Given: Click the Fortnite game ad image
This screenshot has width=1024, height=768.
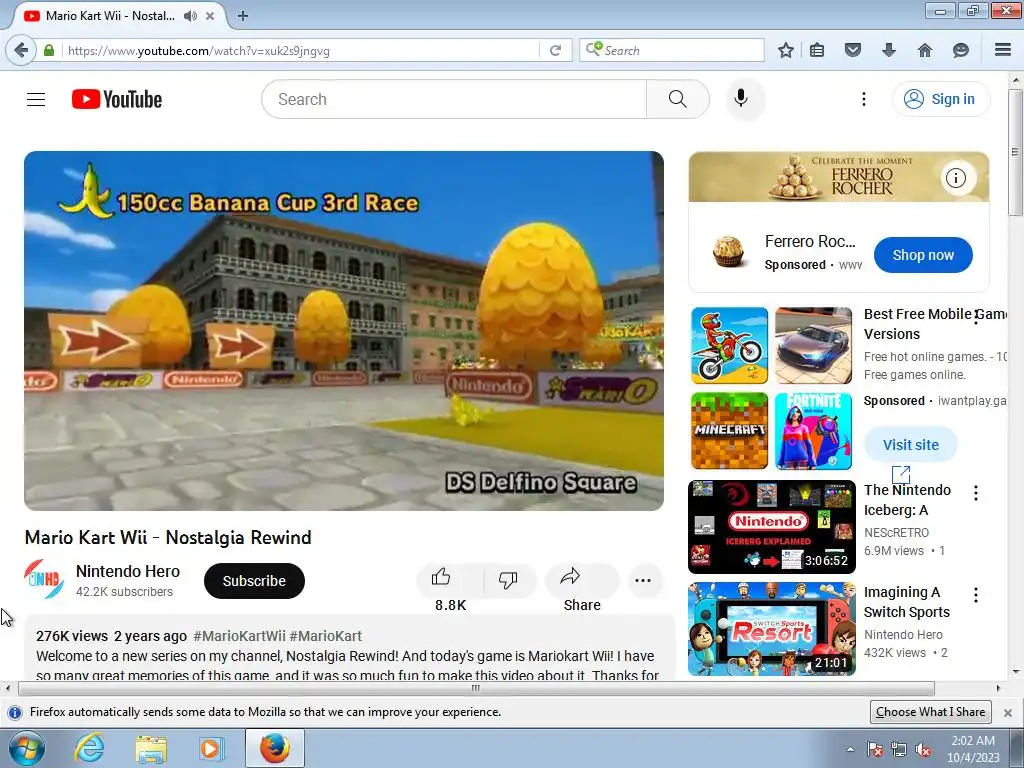Looking at the screenshot, I should pos(813,431).
